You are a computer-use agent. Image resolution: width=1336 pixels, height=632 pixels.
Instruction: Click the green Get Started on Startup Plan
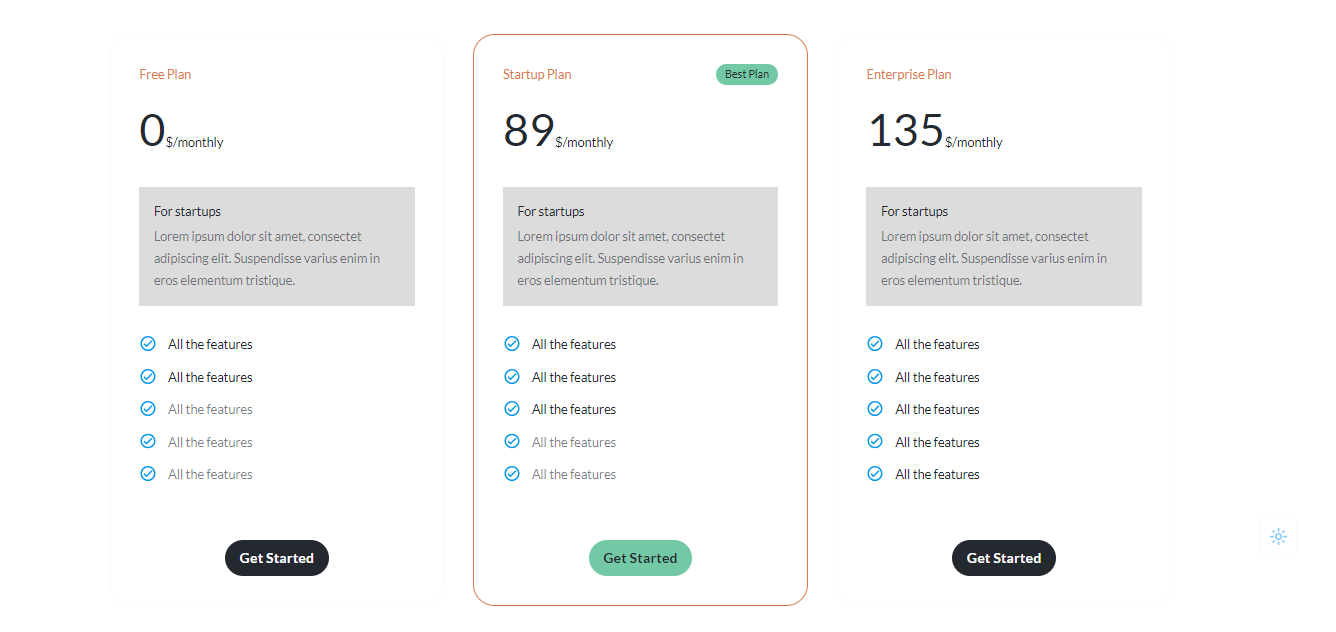click(640, 558)
